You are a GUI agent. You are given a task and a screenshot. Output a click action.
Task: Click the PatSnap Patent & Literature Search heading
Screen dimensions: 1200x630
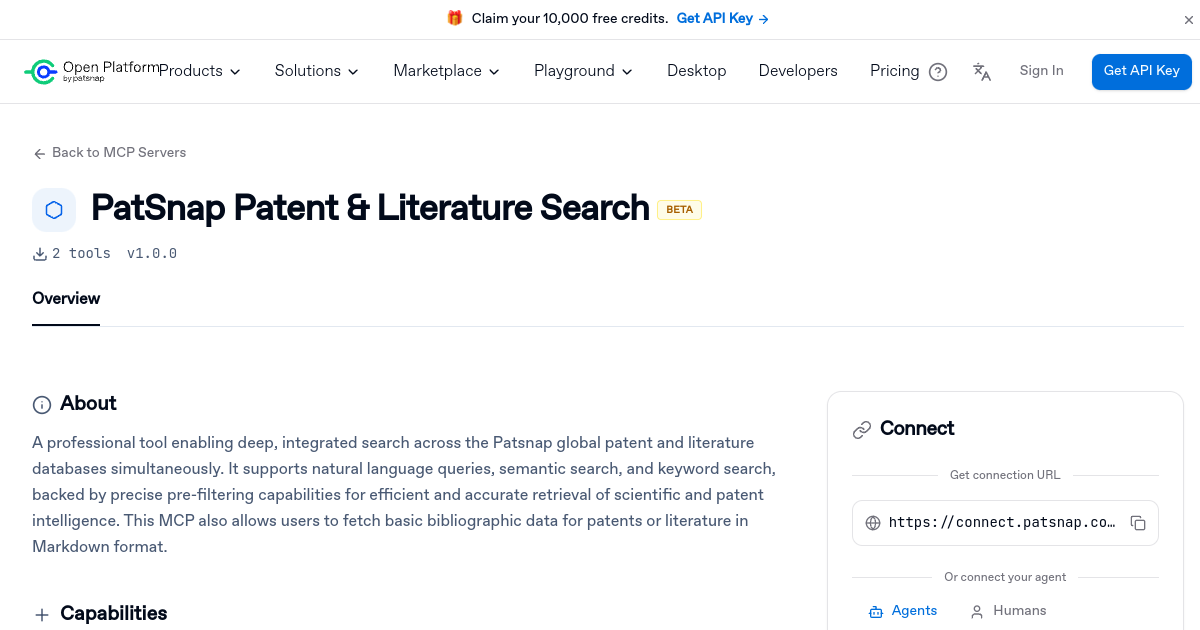tap(370, 208)
